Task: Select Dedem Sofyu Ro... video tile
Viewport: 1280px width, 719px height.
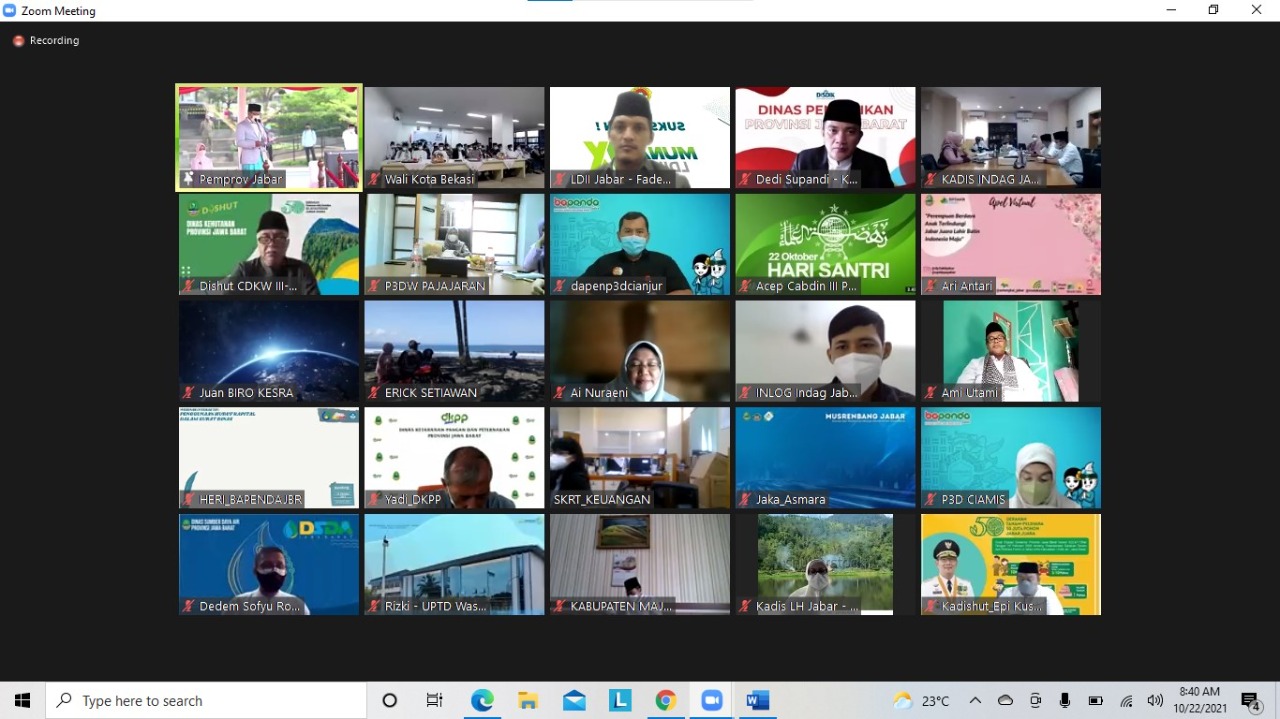Action: point(269,564)
